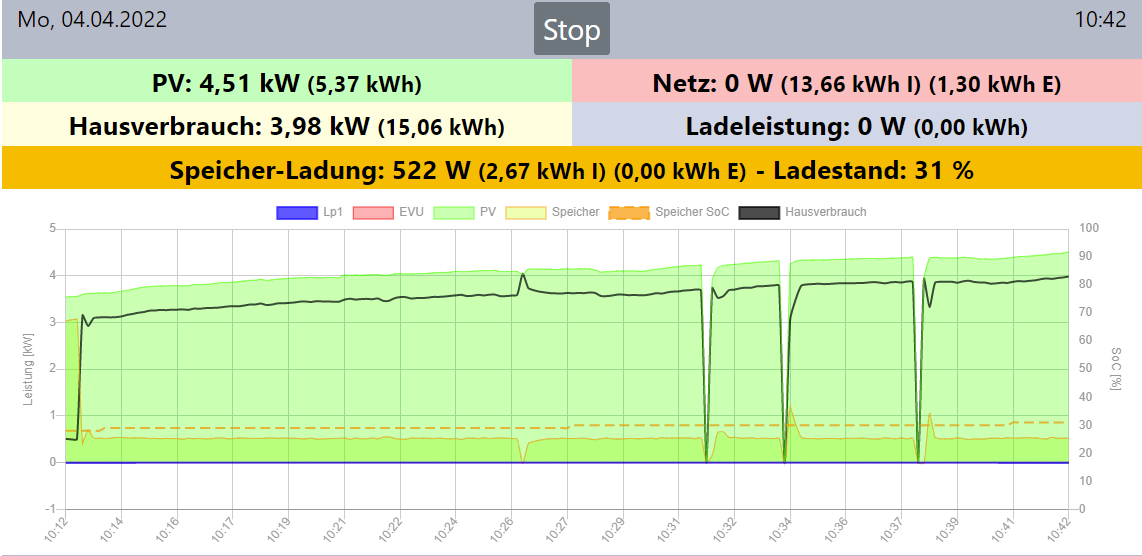Select the Ladeleistung: 0 W panel
Viewport: 1142px width, 556px height.
coord(856,125)
